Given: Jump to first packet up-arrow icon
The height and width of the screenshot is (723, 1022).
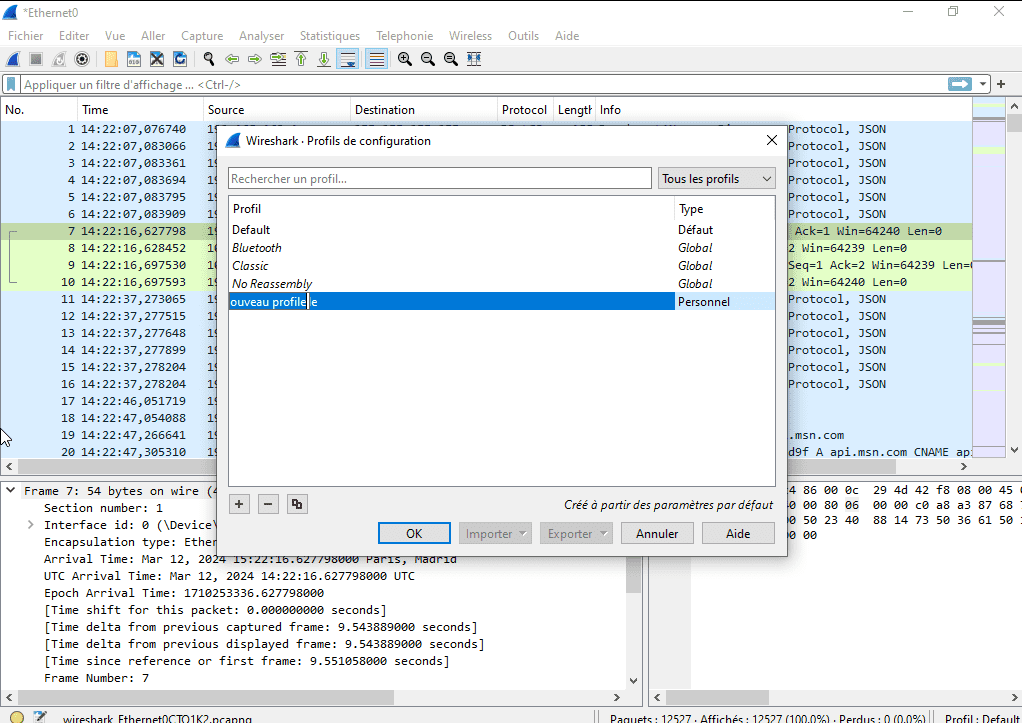Looking at the screenshot, I should click(x=301, y=59).
